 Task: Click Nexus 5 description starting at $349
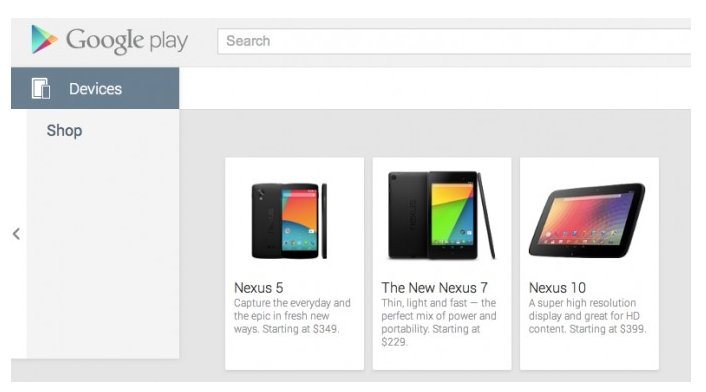pyautogui.click(x=292, y=316)
